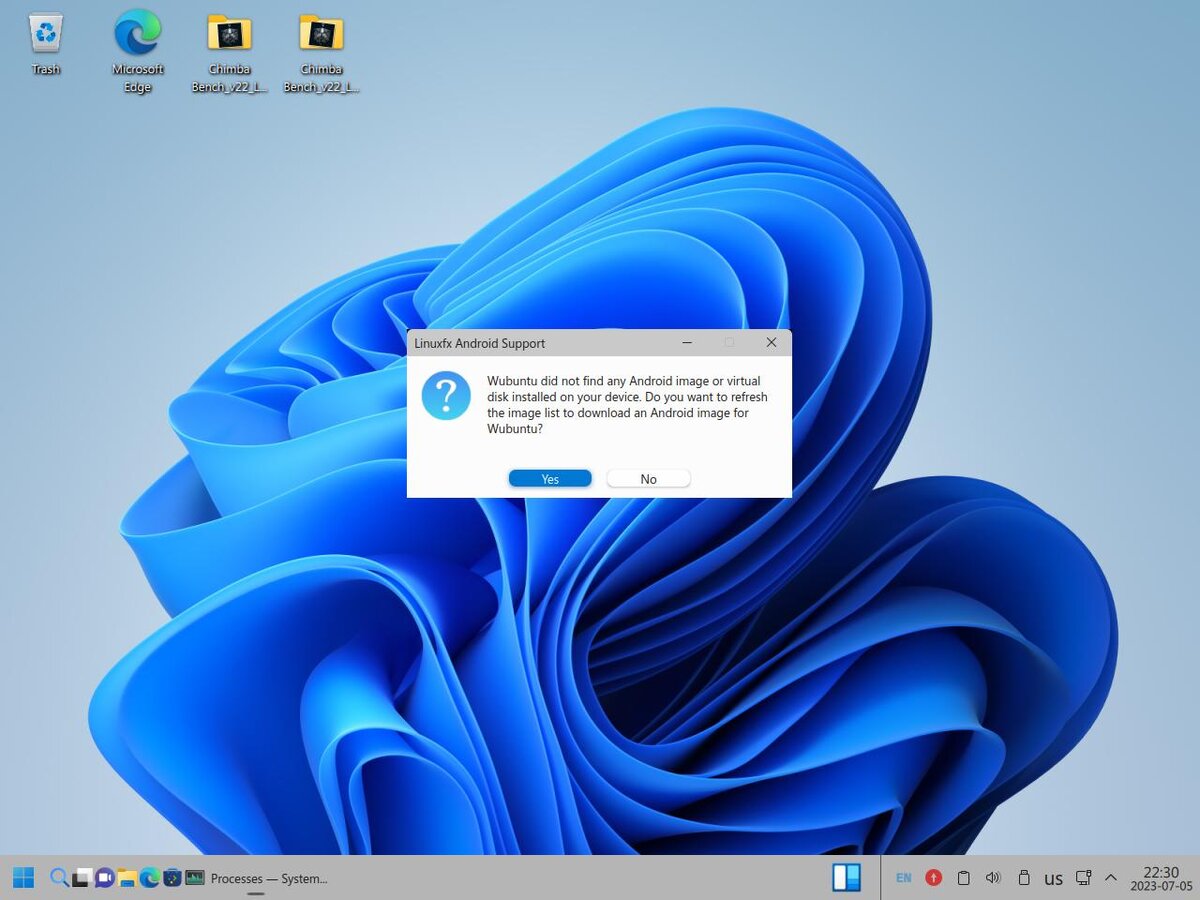Switch to Processes — System Monitor window
The width and height of the screenshot is (1200, 900).
pos(257,878)
